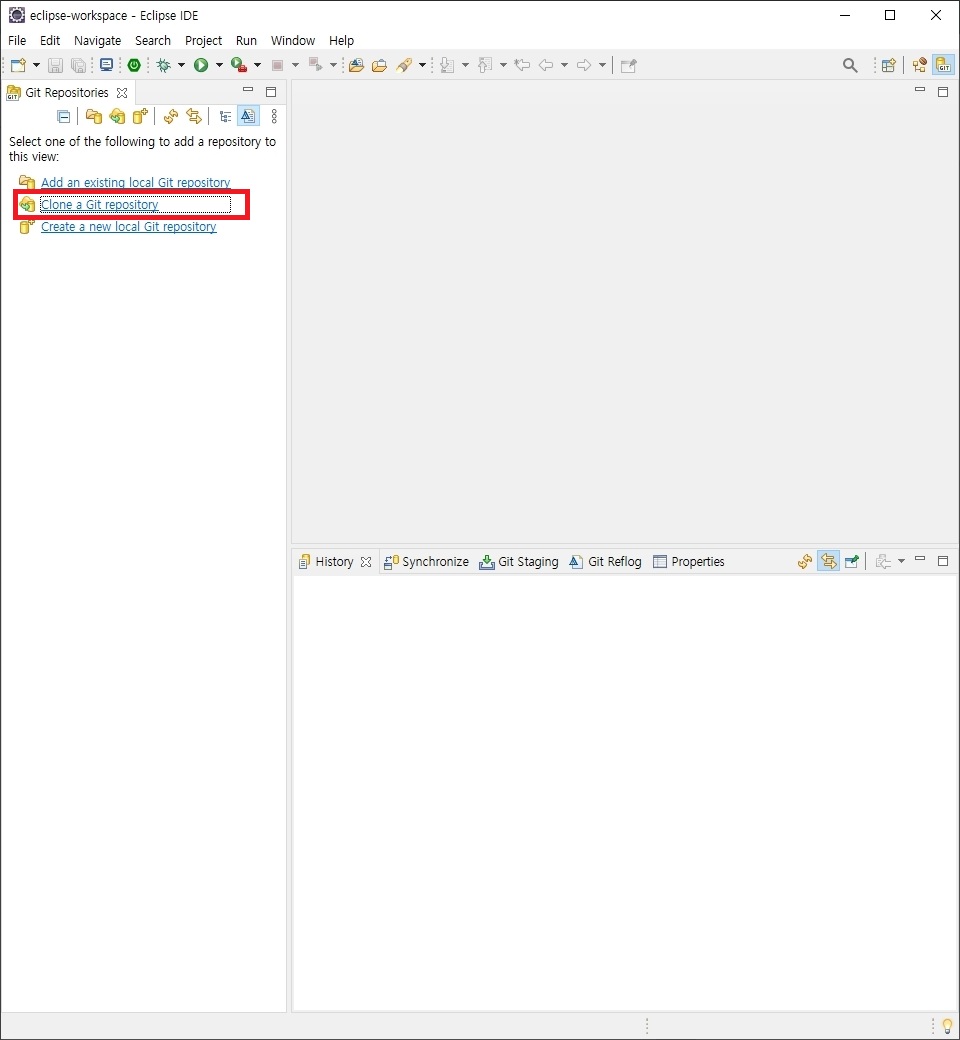Click the Save All icon in the toolbar
The image size is (960, 1040).
coord(78,65)
